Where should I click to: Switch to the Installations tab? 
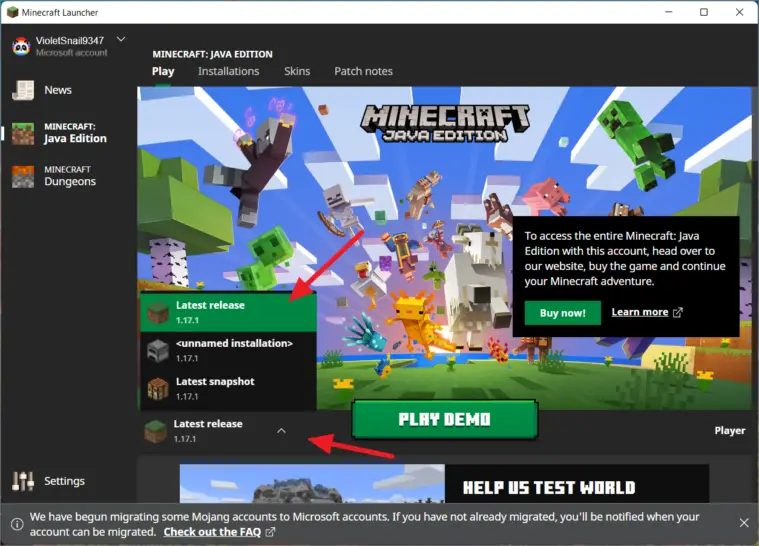(228, 71)
